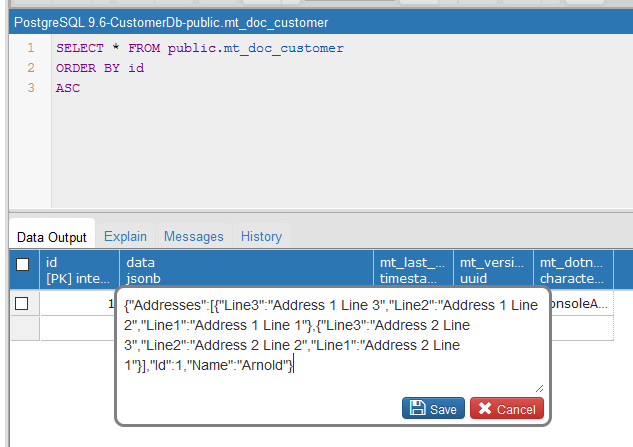Select the id cell in row one
Viewport: 633px width, 447px height.
pyautogui.click(x=79, y=303)
